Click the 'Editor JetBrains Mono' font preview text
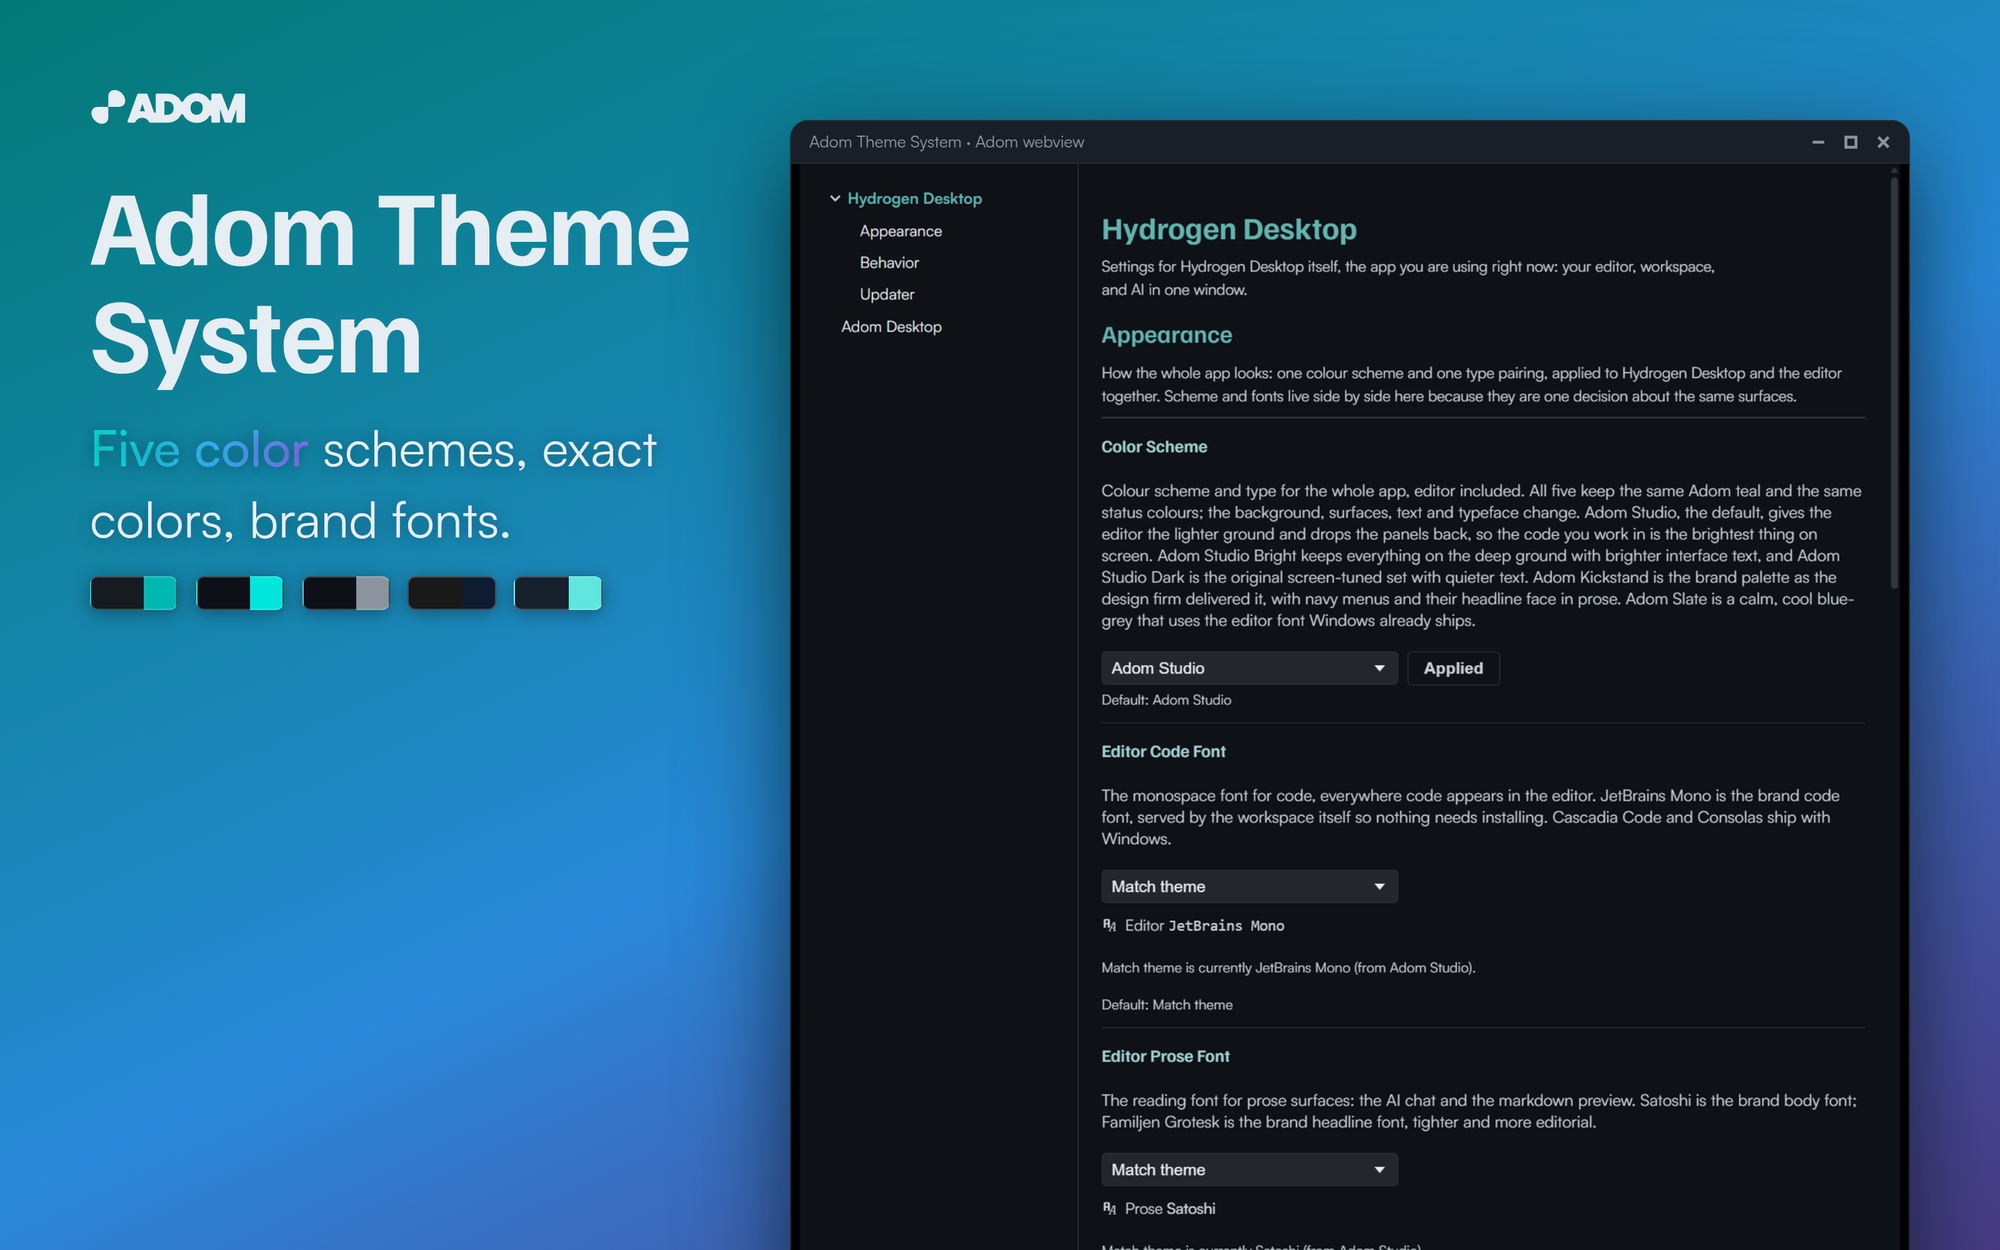Image resolution: width=2000 pixels, height=1250 pixels. click(1204, 926)
